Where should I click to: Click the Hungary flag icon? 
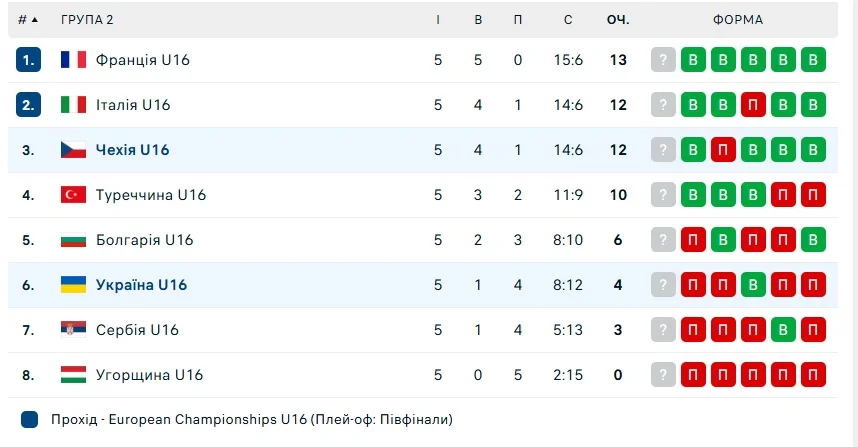click(73, 375)
